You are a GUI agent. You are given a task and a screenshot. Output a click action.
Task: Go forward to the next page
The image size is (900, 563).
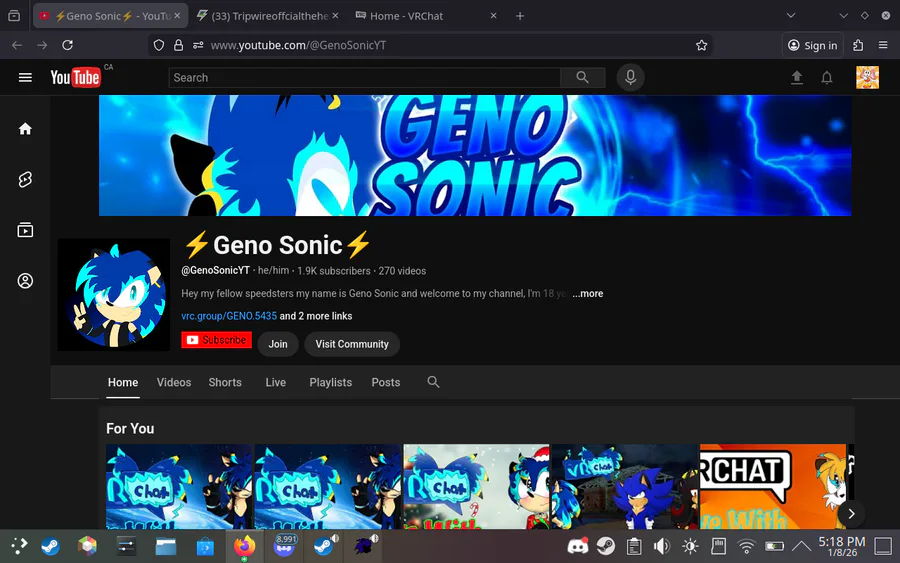click(42, 45)
